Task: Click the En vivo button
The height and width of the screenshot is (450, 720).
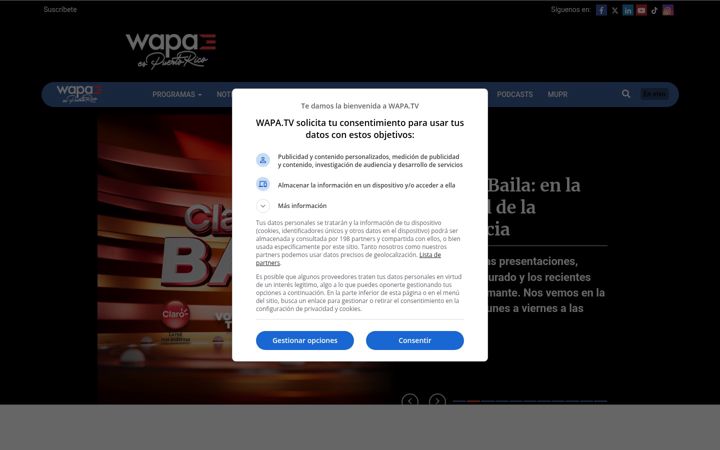Action: (x=654, y=94)
